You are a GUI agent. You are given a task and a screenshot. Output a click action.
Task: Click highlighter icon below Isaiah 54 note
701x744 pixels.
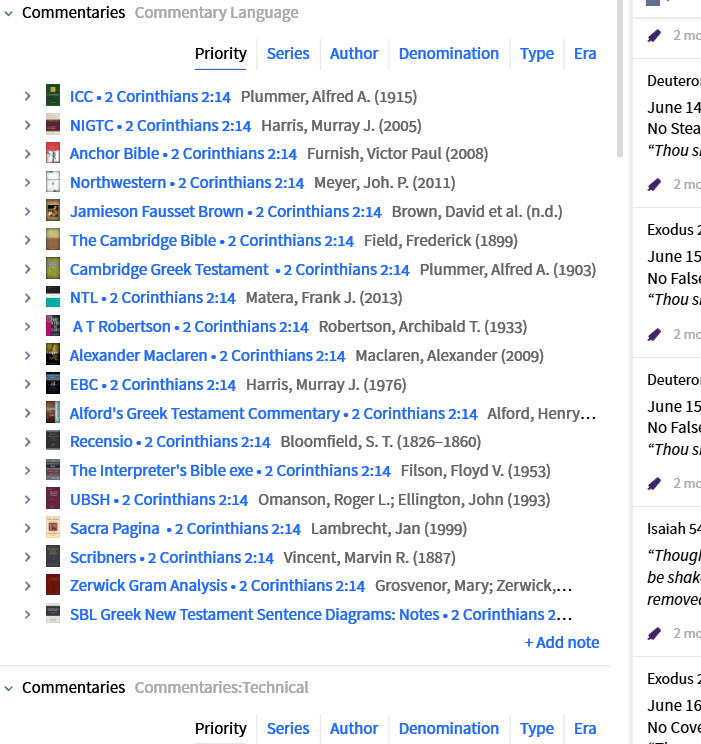click(654, 633)
